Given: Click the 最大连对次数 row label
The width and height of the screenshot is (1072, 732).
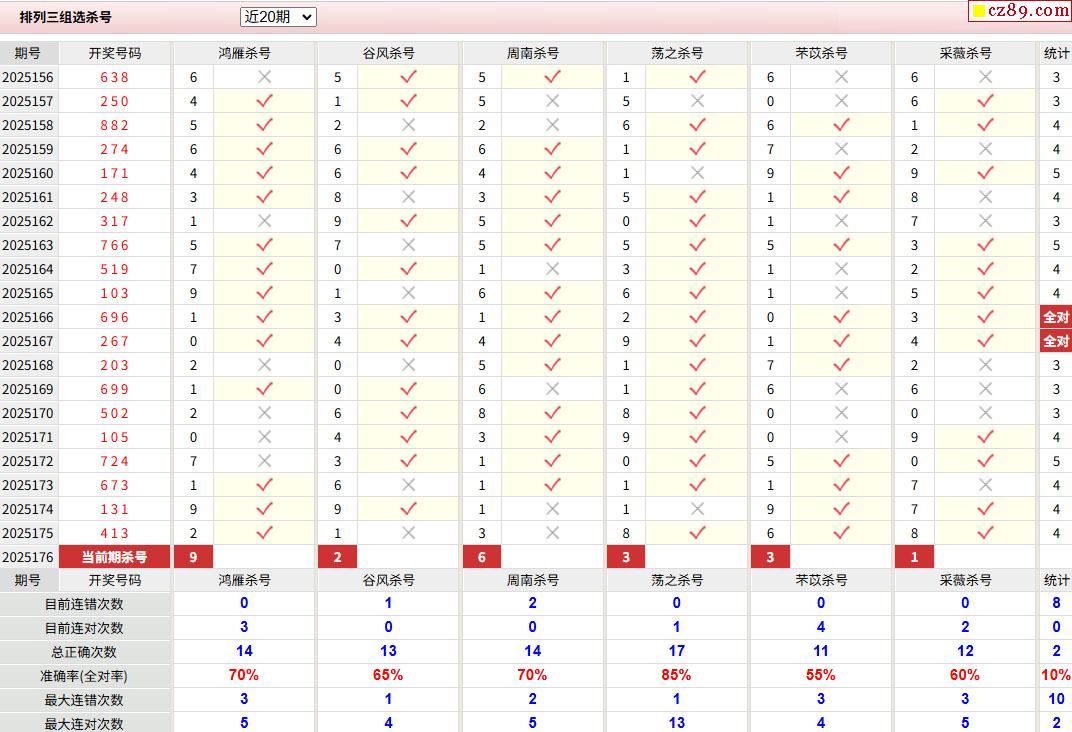Looking at the screenshot, I should 84,724.
